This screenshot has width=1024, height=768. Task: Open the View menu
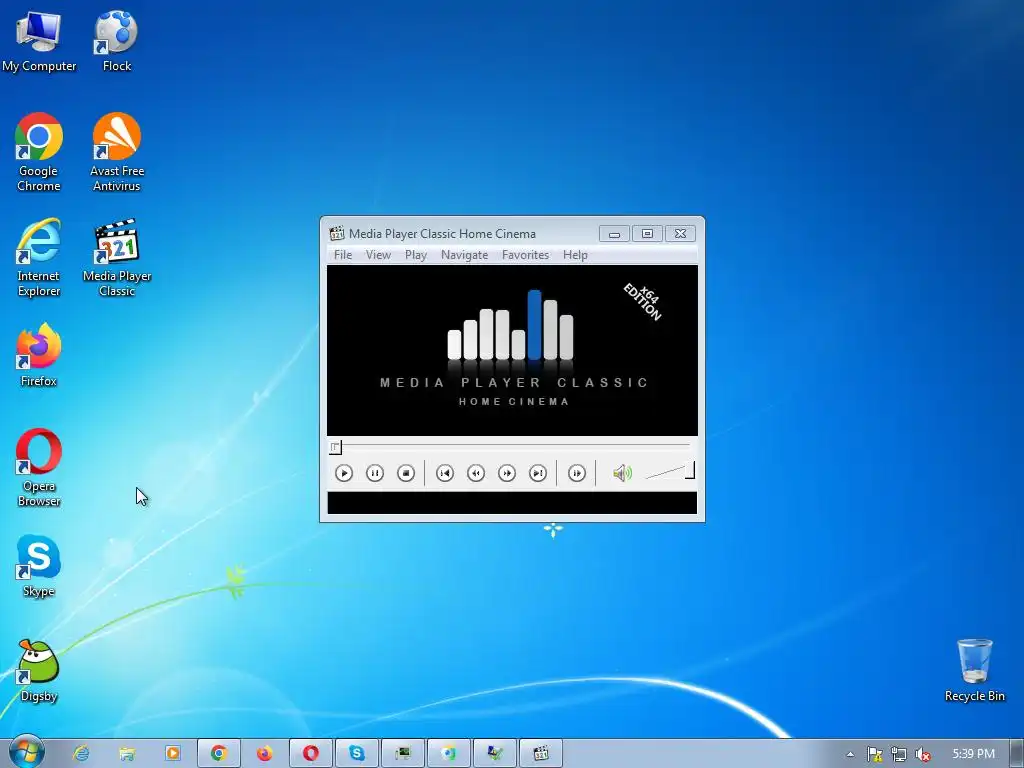tap(378, 255)
